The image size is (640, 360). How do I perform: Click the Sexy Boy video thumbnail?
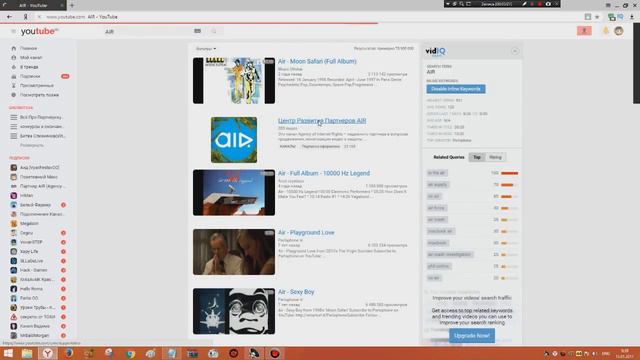tap(234, 311)
